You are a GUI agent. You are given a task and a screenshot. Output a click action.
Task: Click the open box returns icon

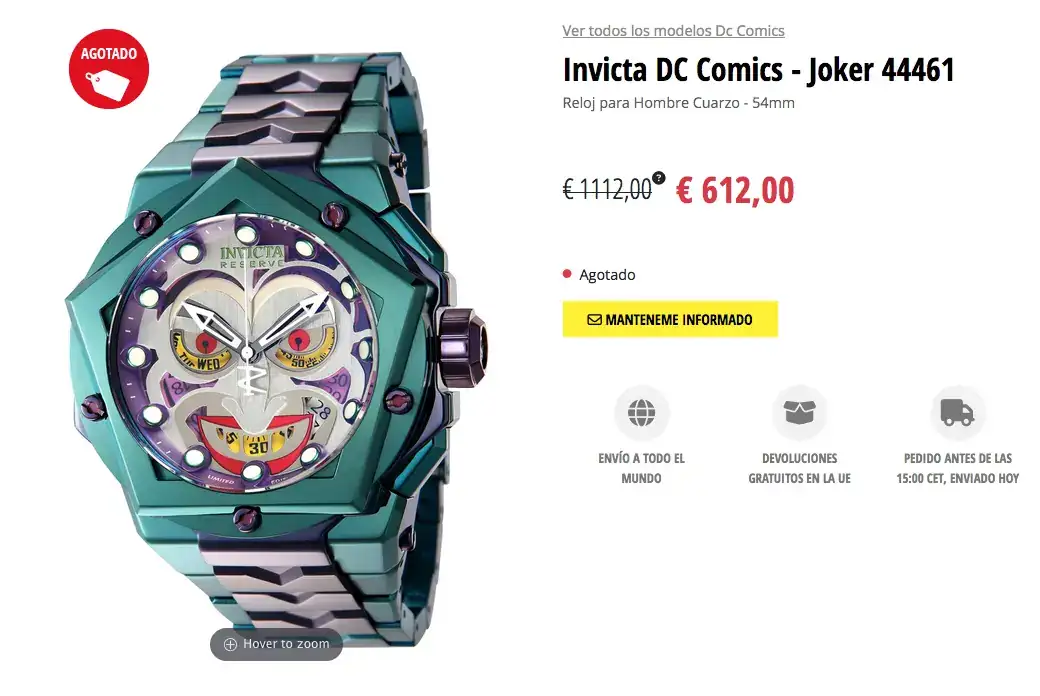pos(799,413)
